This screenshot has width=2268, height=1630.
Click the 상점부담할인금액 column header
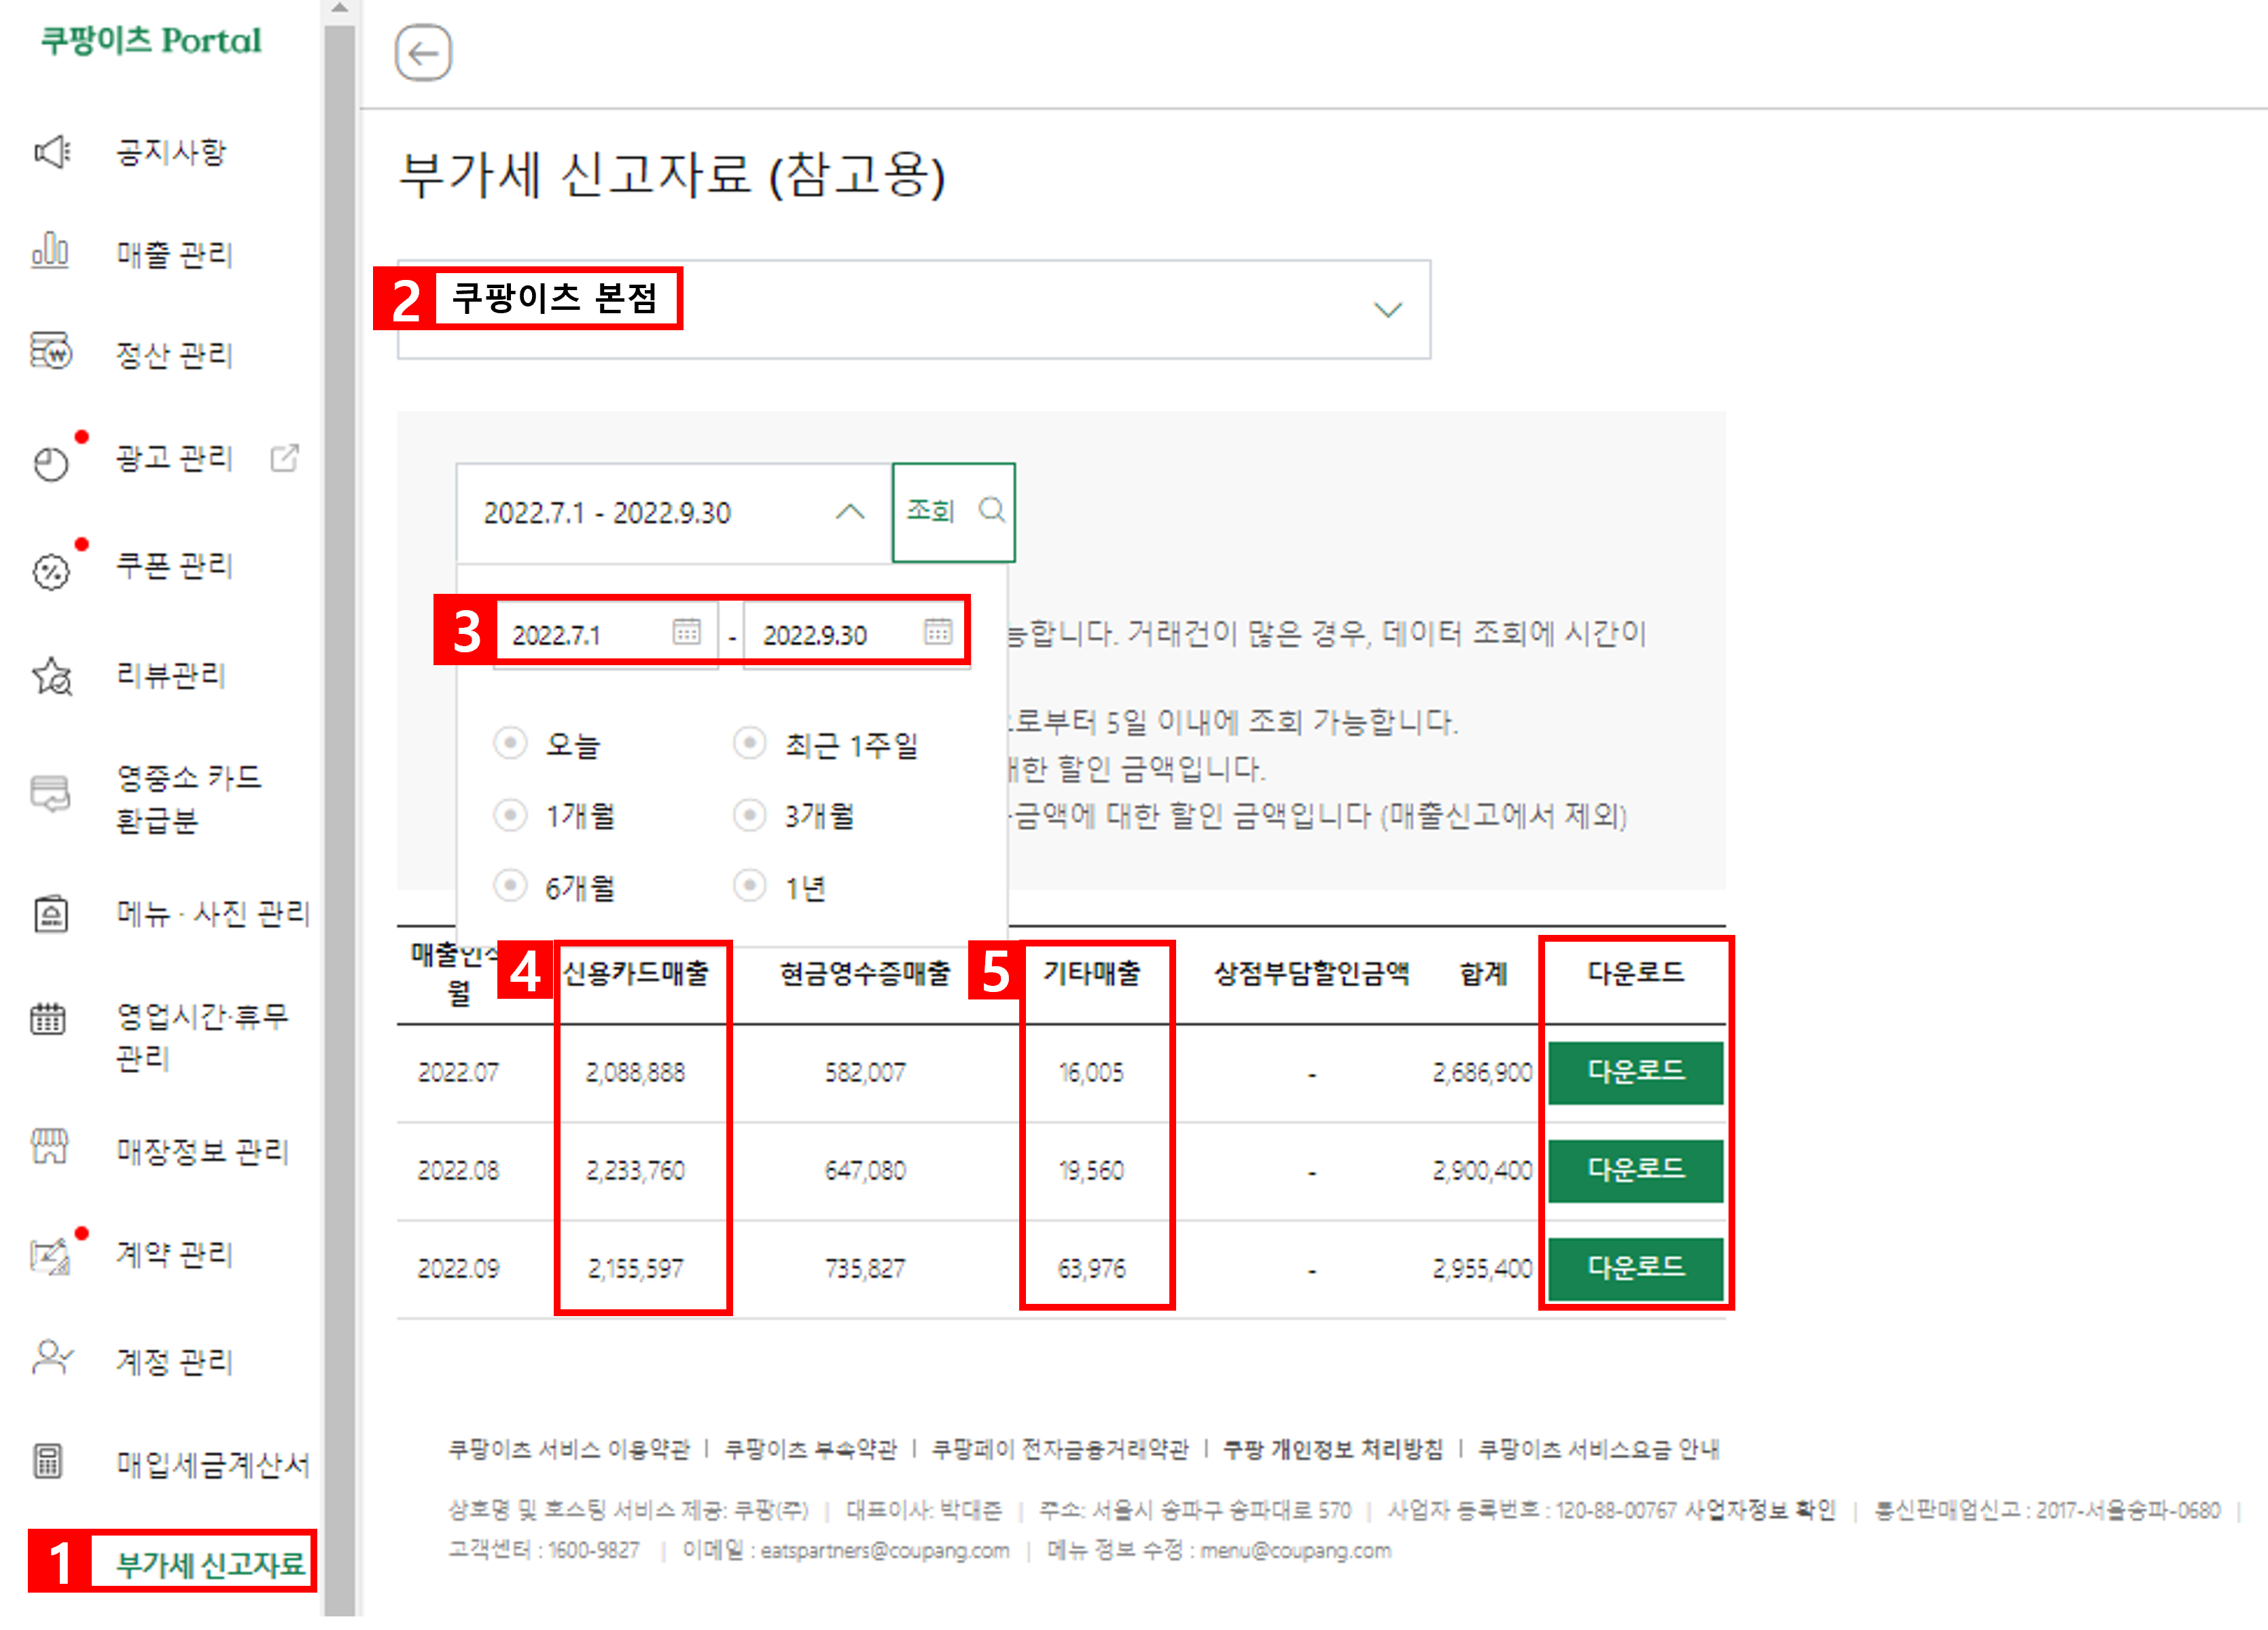point(1311,973)
